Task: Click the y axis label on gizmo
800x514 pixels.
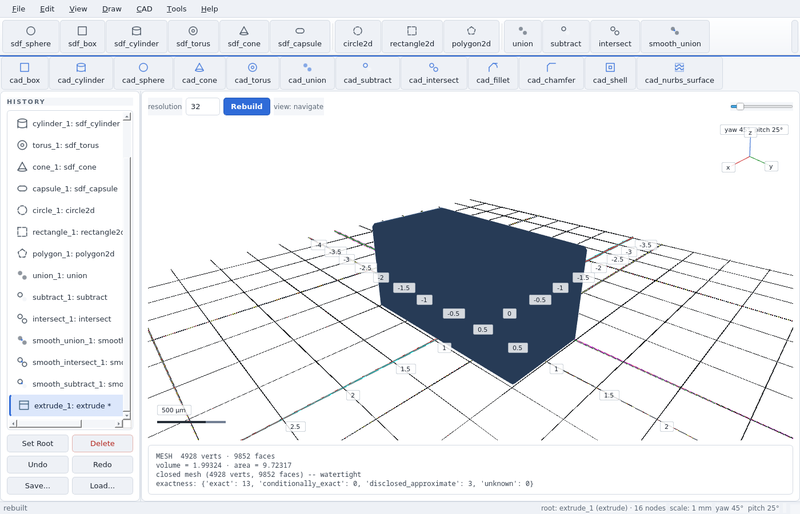Action: click(771, 166)
